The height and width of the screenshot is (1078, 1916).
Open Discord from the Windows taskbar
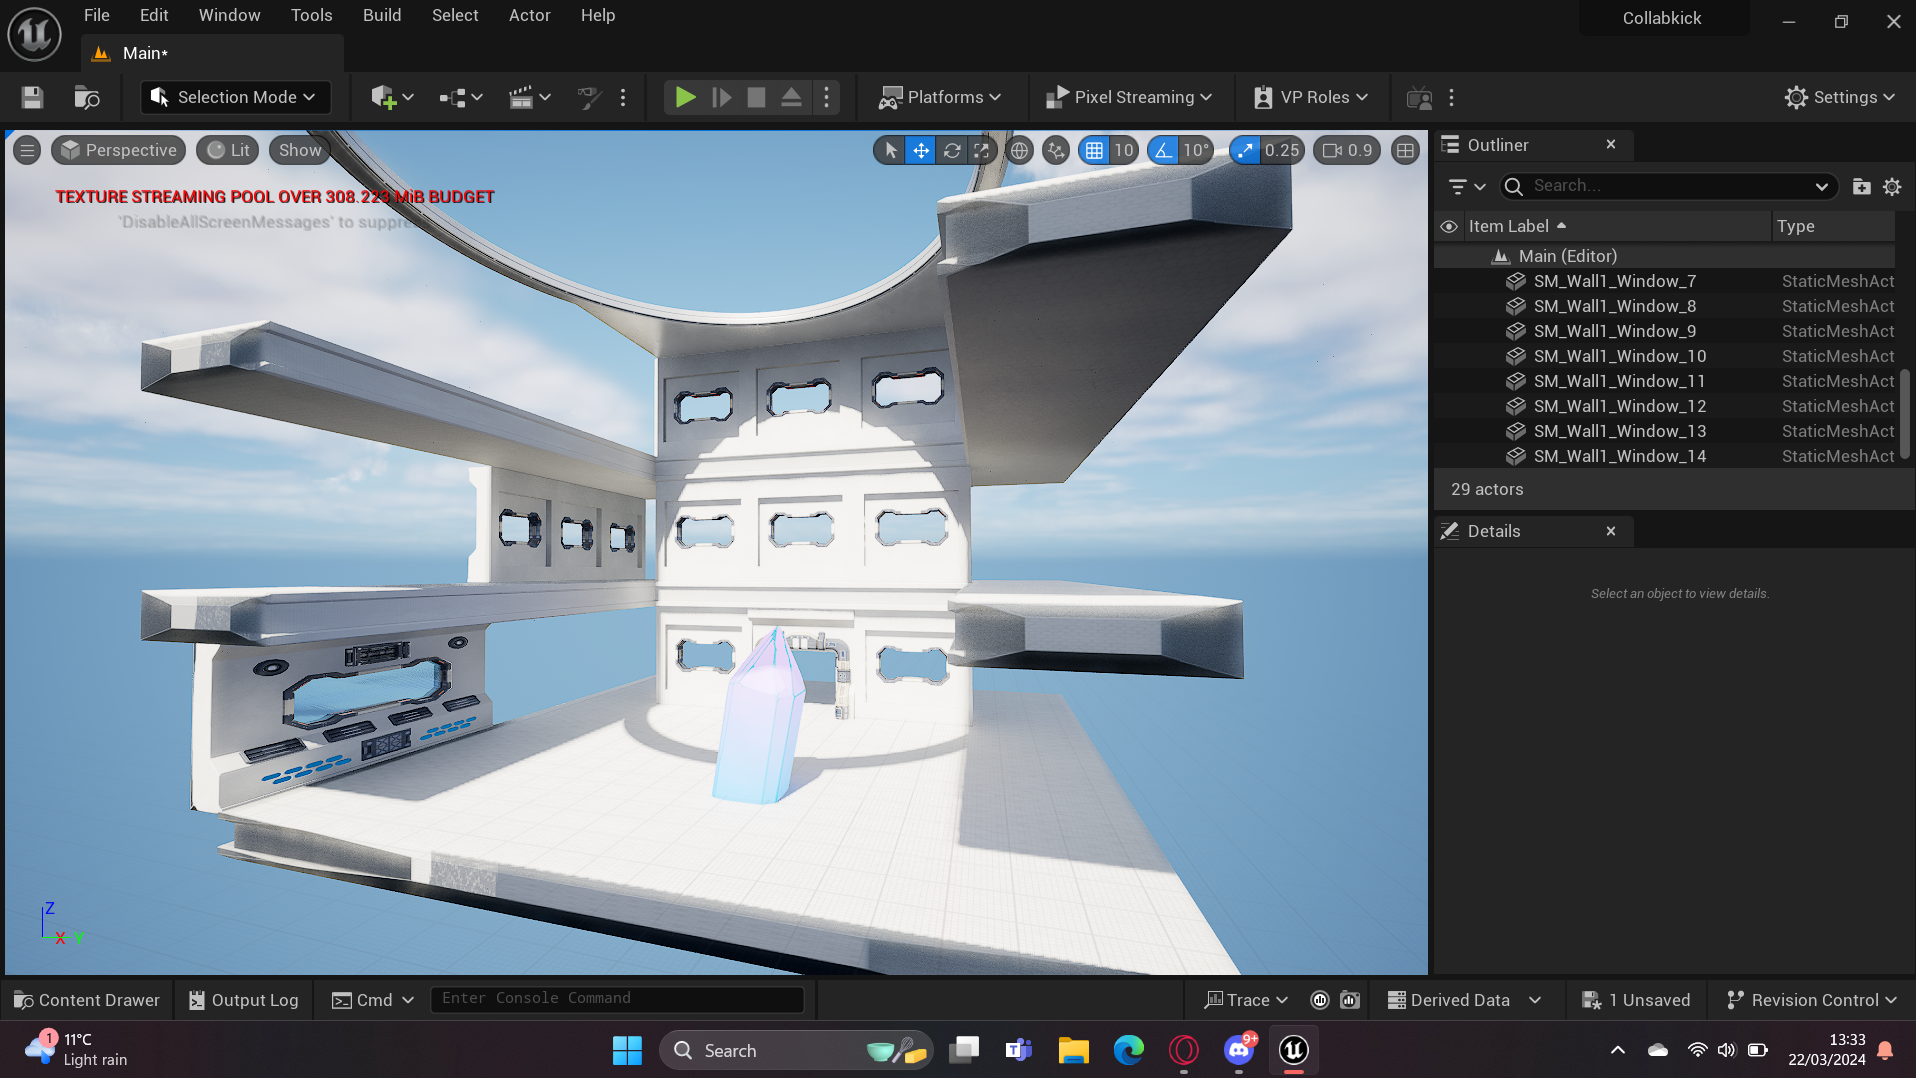coord(1239,1050)
